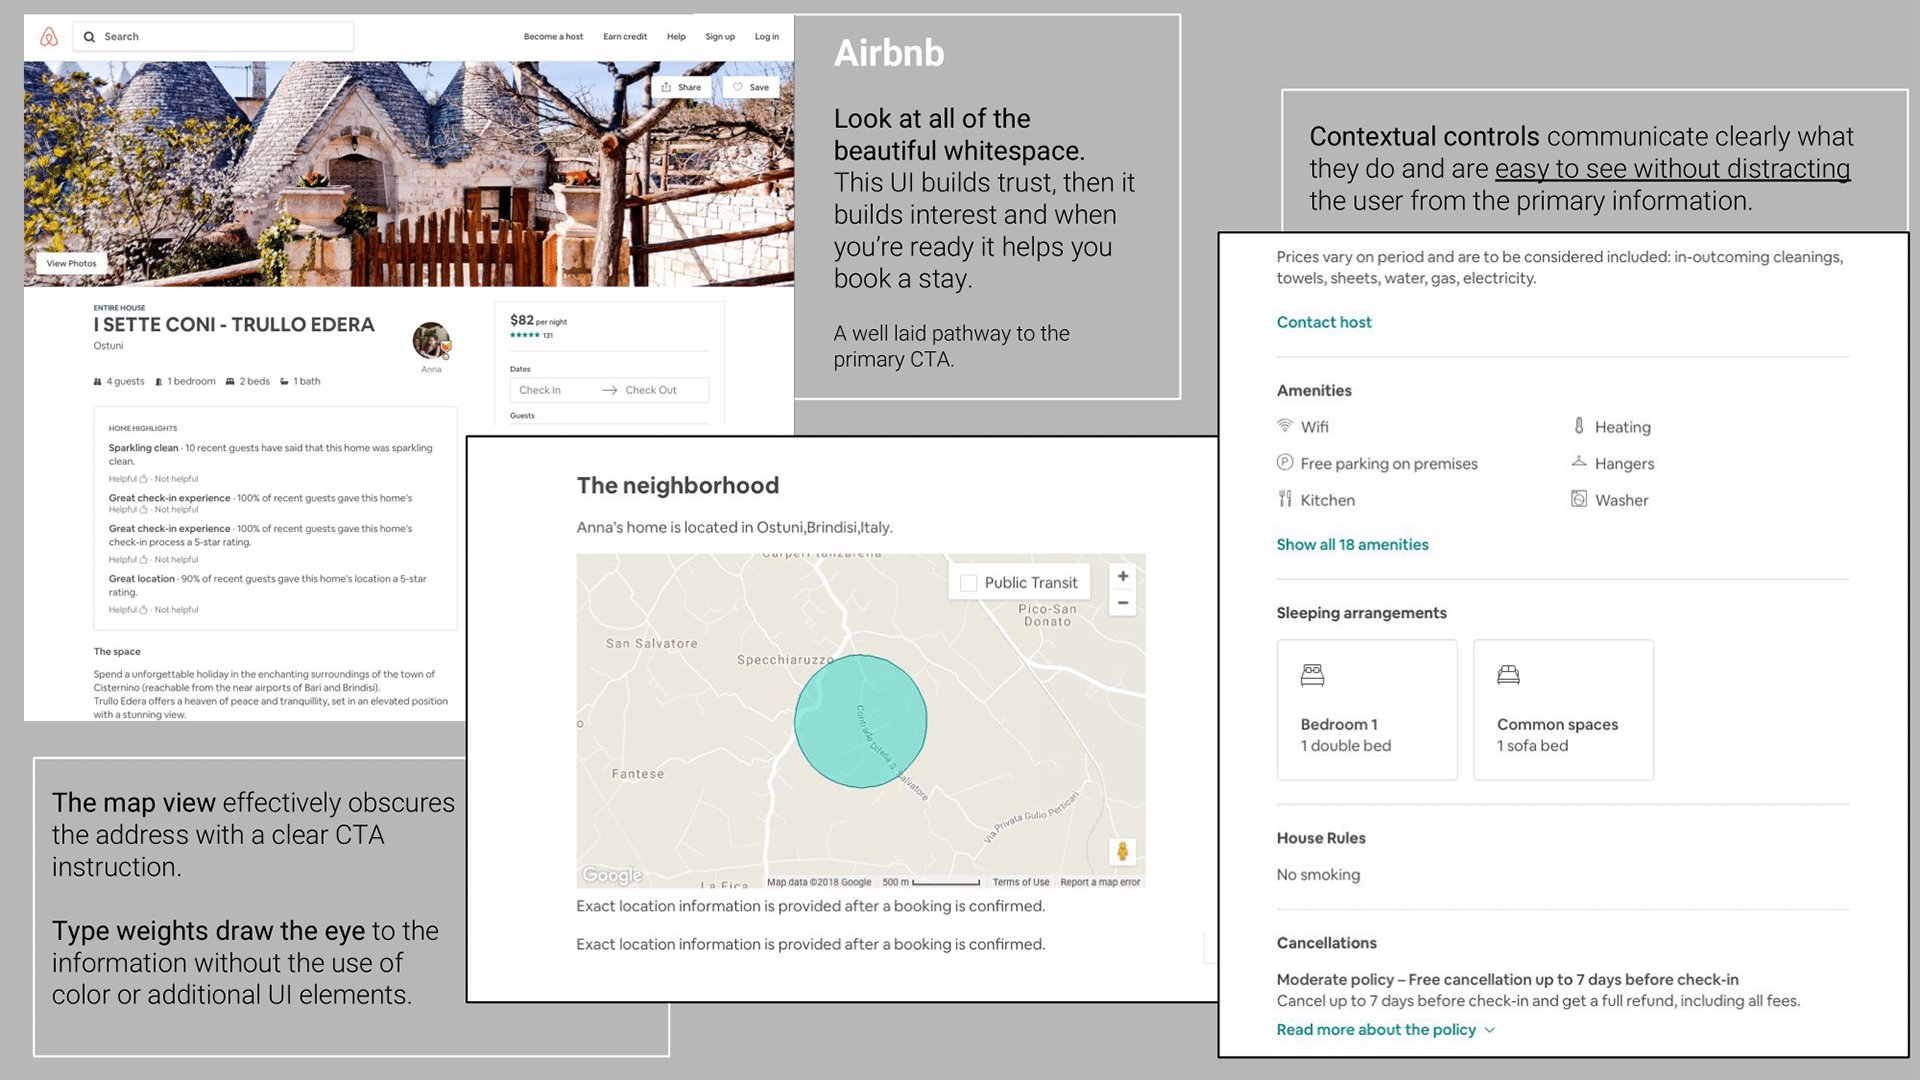
Task: Click Report a map error link
Action: click(1100, 882)
